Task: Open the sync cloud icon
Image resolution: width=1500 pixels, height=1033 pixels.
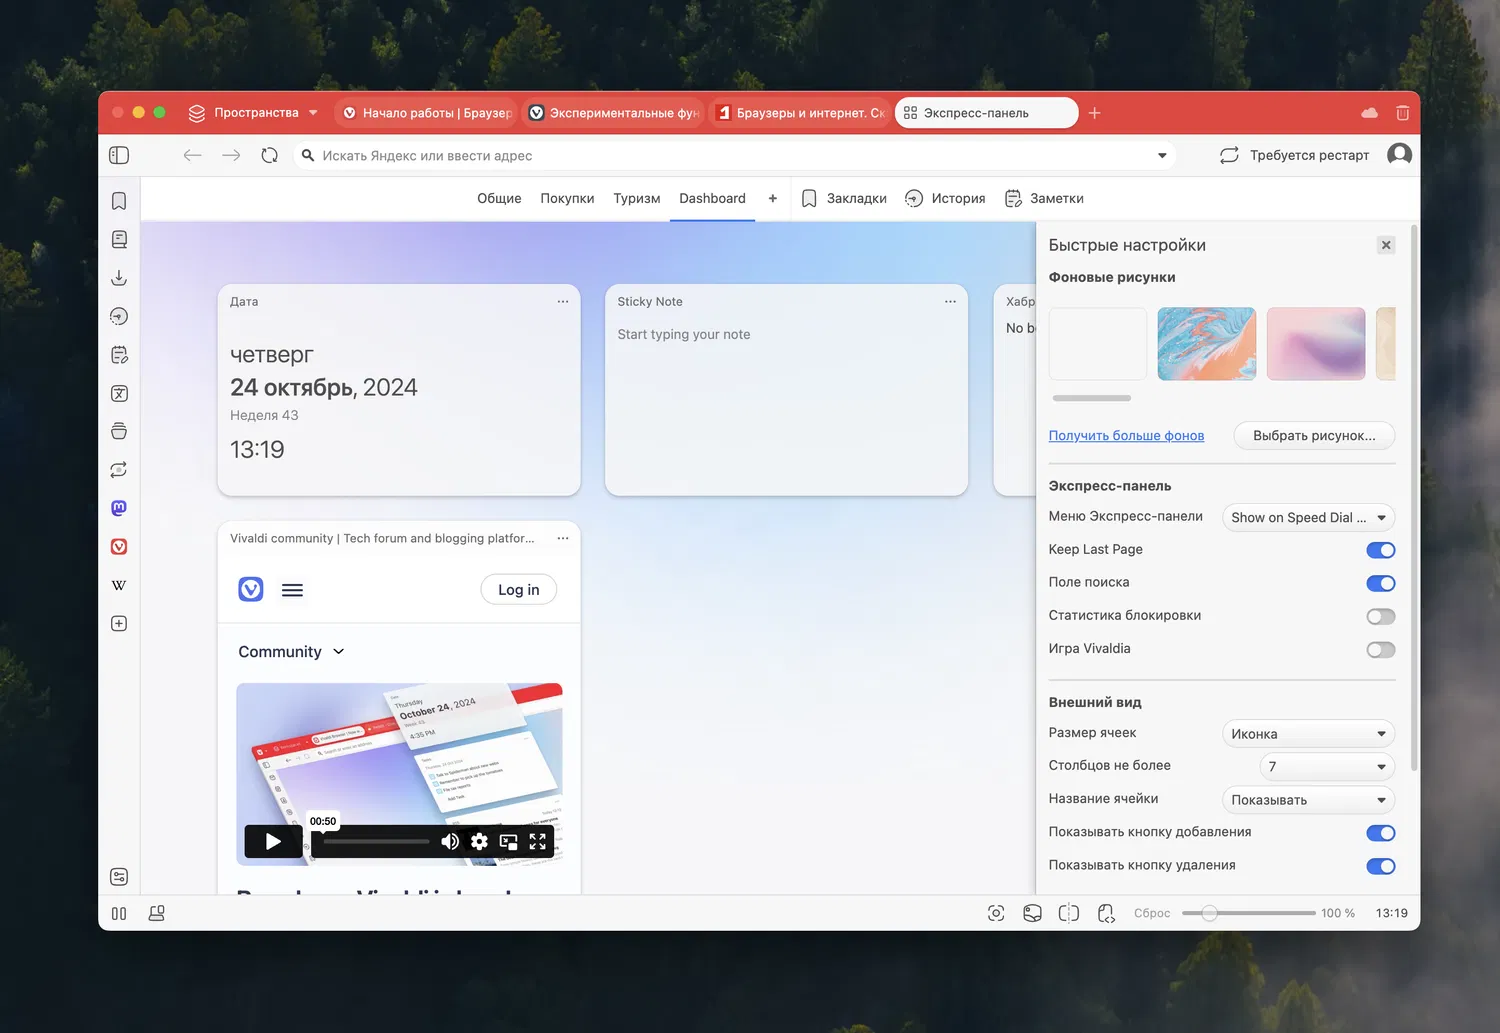Action: click(1369, 113)
